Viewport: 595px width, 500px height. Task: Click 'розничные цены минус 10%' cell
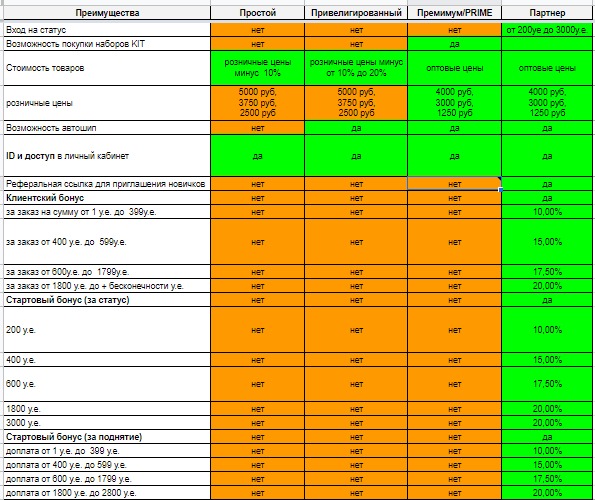pos(257,68)
